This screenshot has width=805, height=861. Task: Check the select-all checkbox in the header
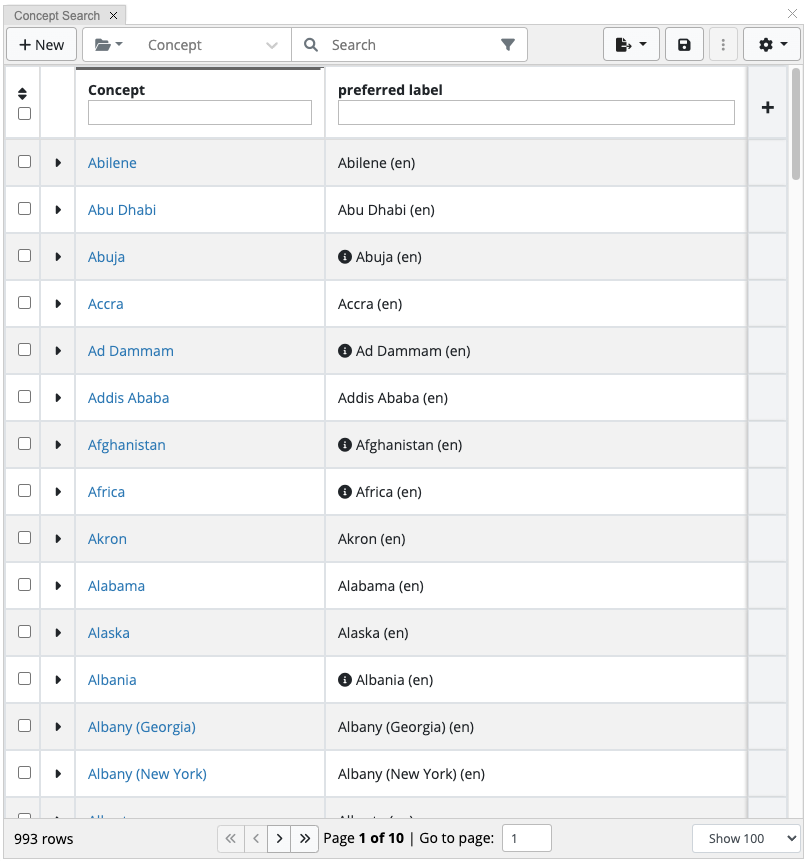click(x=22, y=112)
